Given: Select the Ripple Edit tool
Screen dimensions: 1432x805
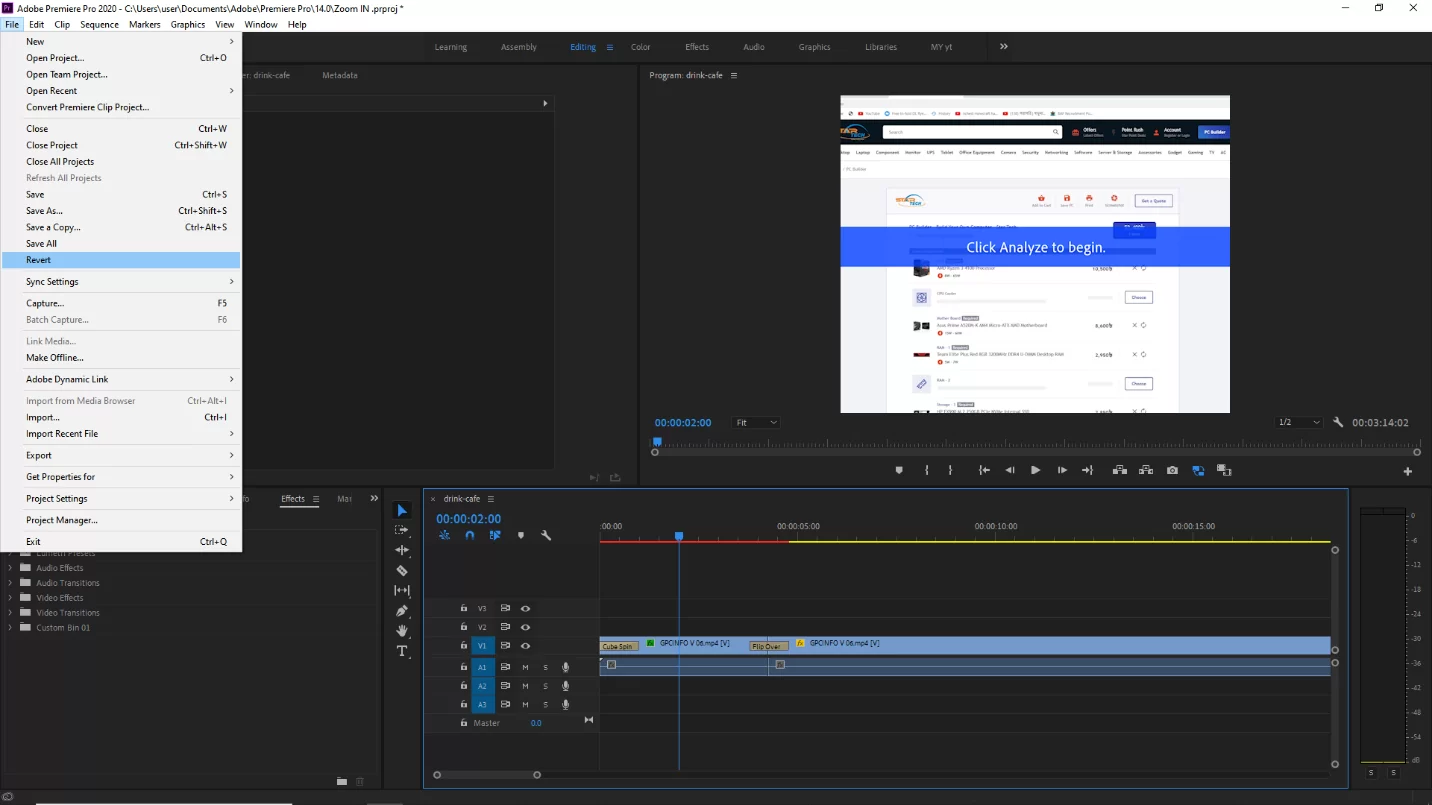Looking at the screenshot, I should click(402, 550).
